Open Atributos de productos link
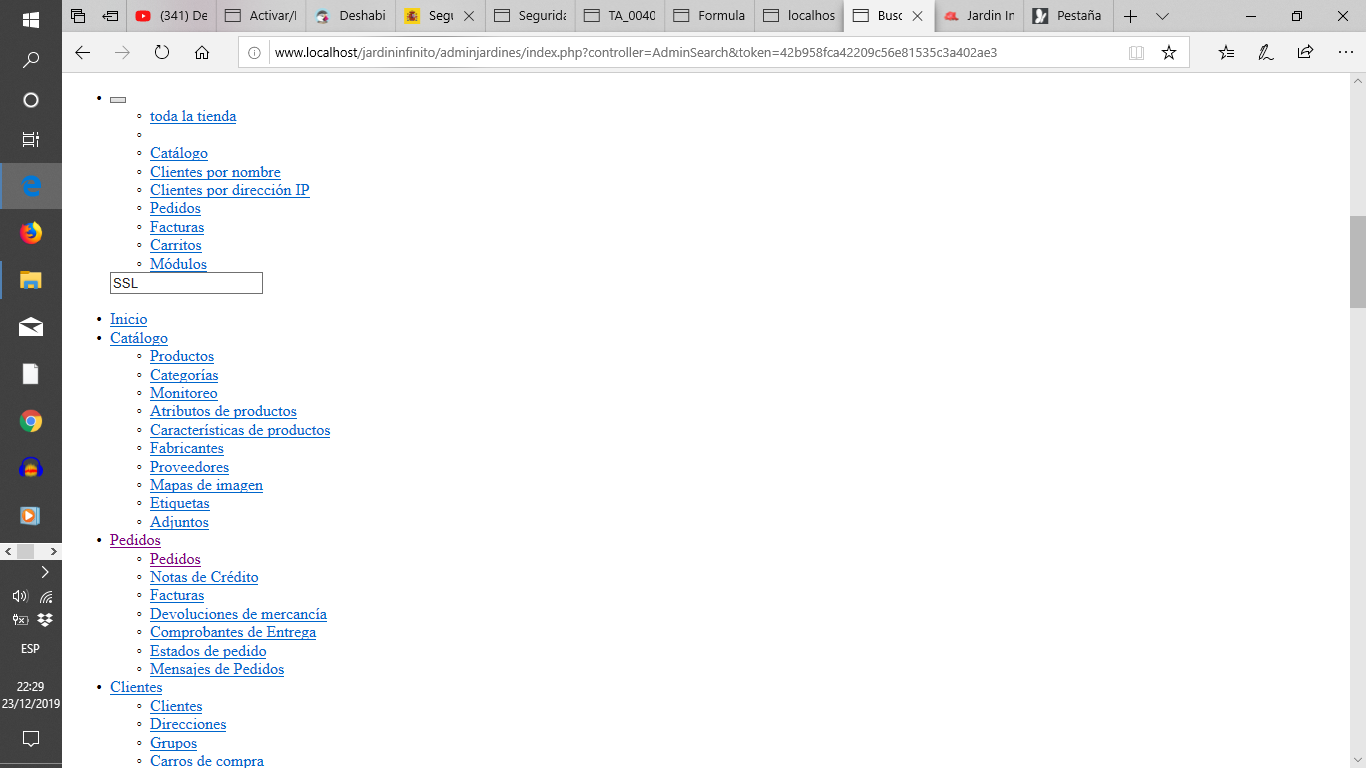Screen dimensions: 1366x768 223,411
